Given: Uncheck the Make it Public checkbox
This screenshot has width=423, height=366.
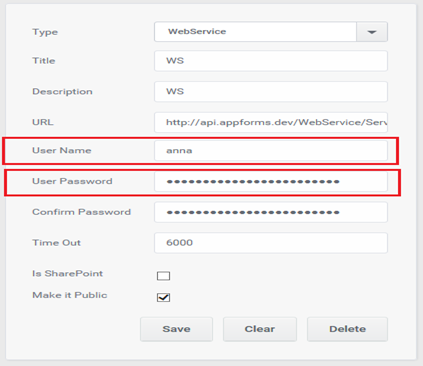Looking at the screenshot, I should [x=163, y=297].
